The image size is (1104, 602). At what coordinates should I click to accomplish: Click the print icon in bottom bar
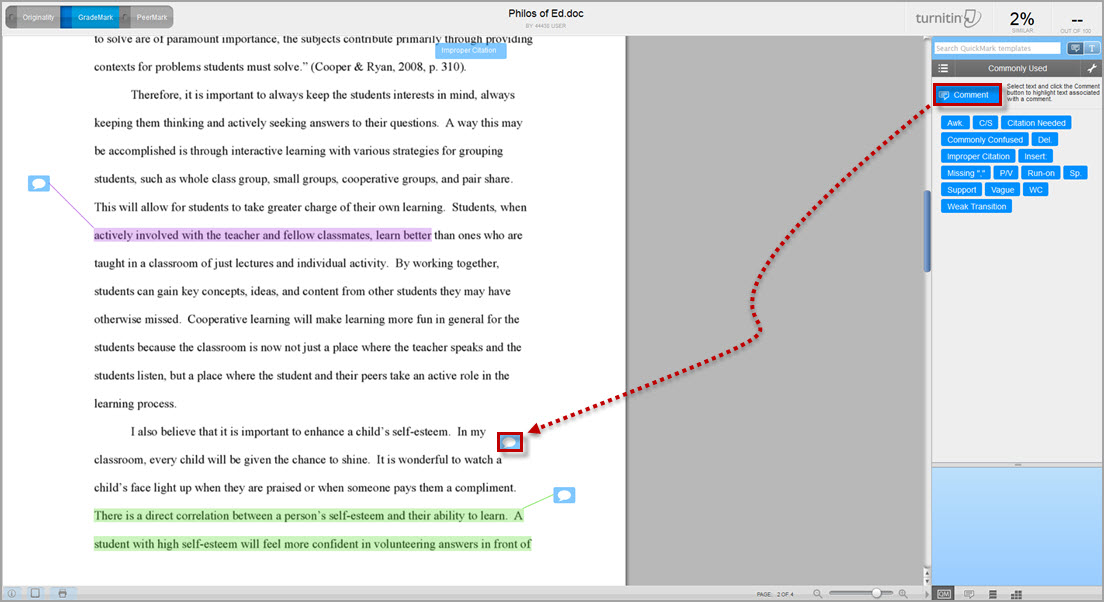point(63,594)
